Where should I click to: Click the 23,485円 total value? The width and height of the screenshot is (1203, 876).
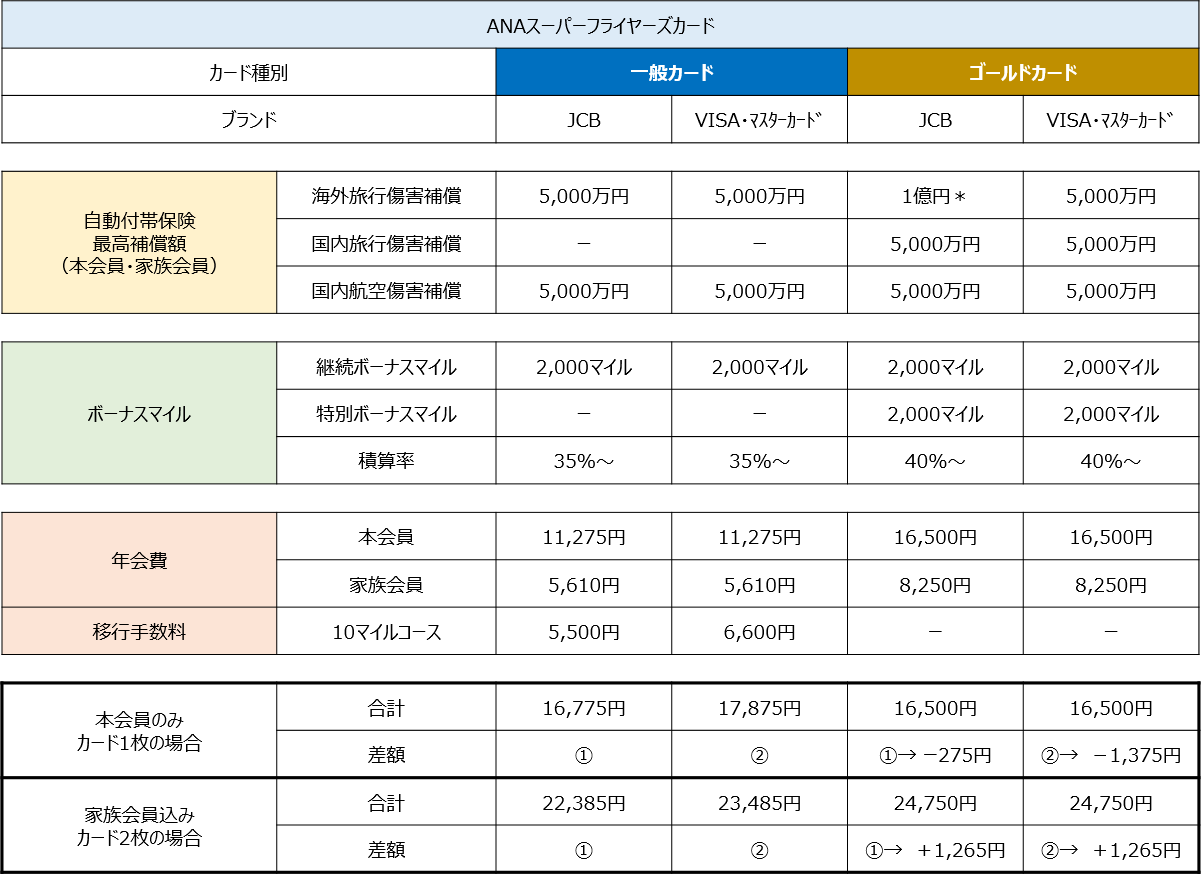760,802
